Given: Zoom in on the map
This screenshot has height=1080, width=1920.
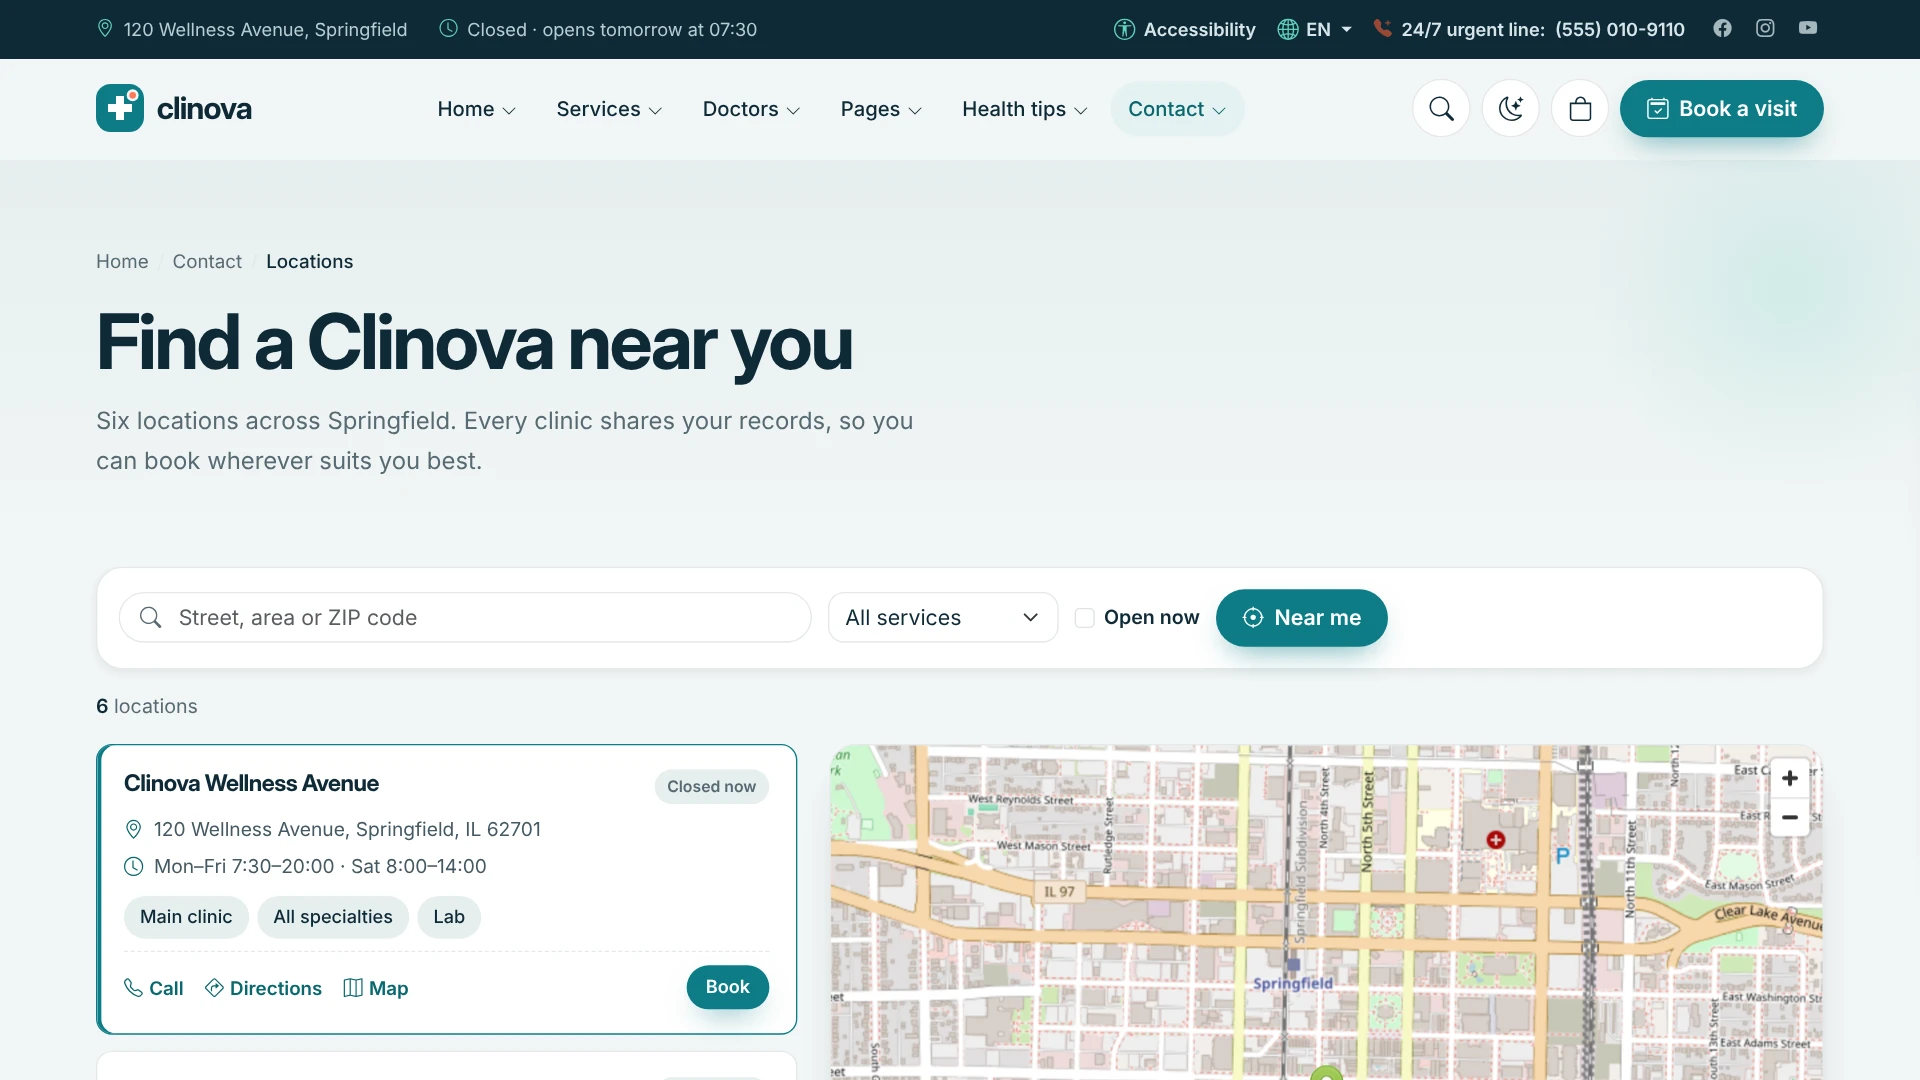Looking at the screenshot, I should (x=1790, y=778).
